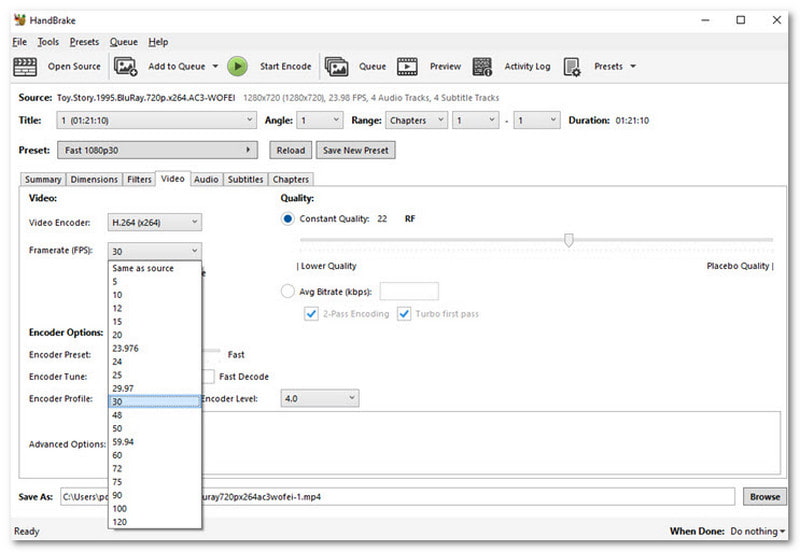Open the Queue via its picture icon

[336, 67]
